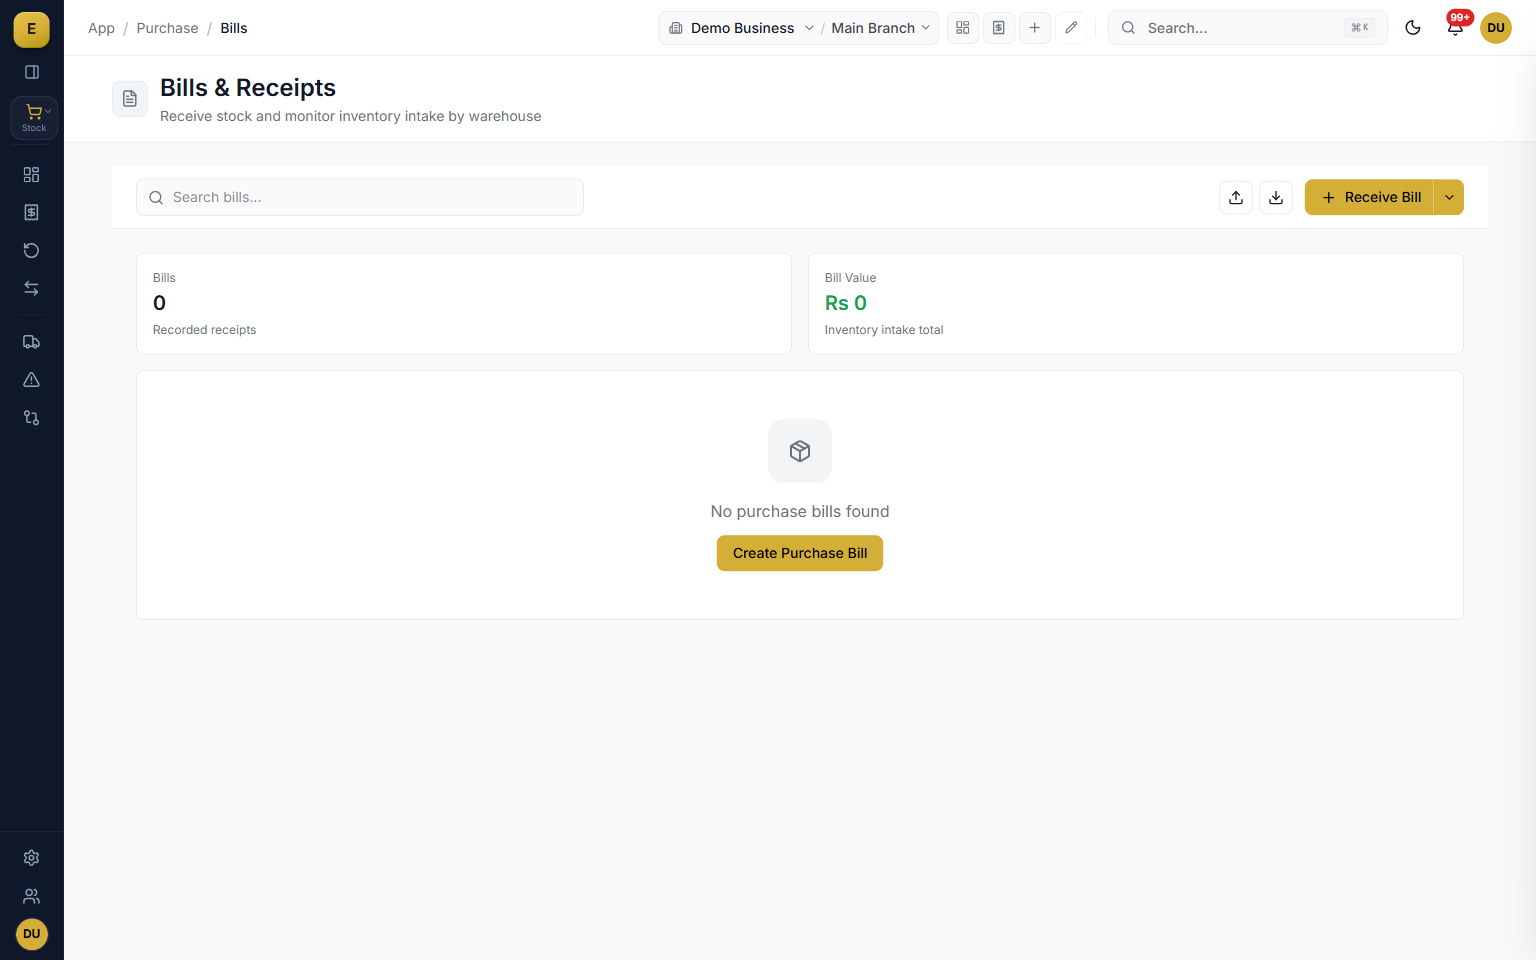Expand the Receive Bill dropdown arrow

coord(1449,197)
